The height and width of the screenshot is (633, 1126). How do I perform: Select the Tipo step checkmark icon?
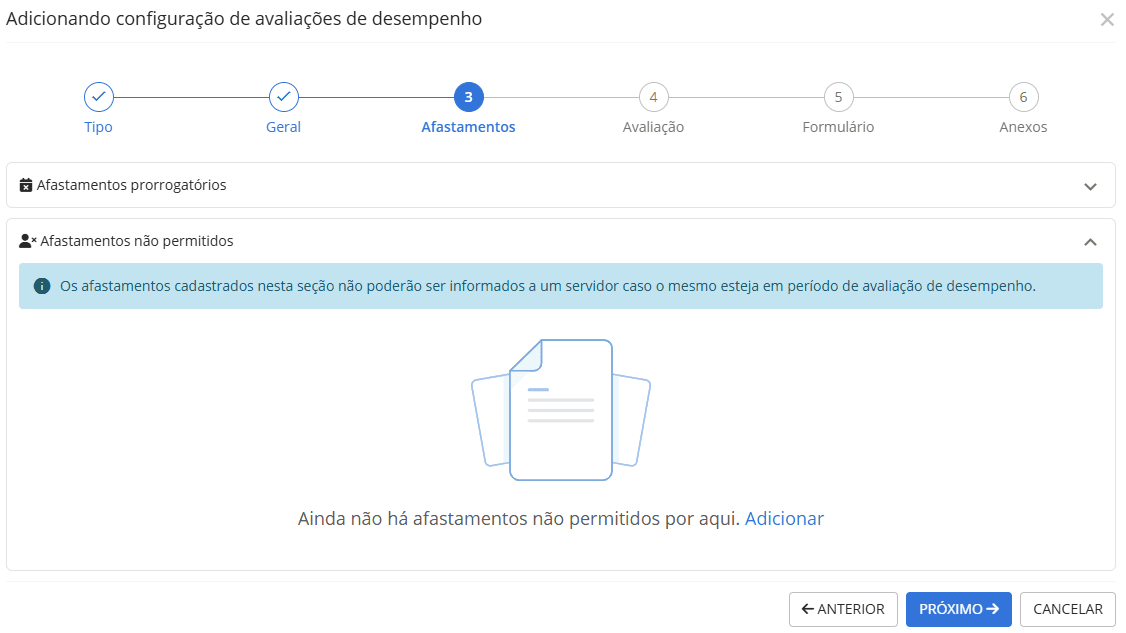pos(98,97)
